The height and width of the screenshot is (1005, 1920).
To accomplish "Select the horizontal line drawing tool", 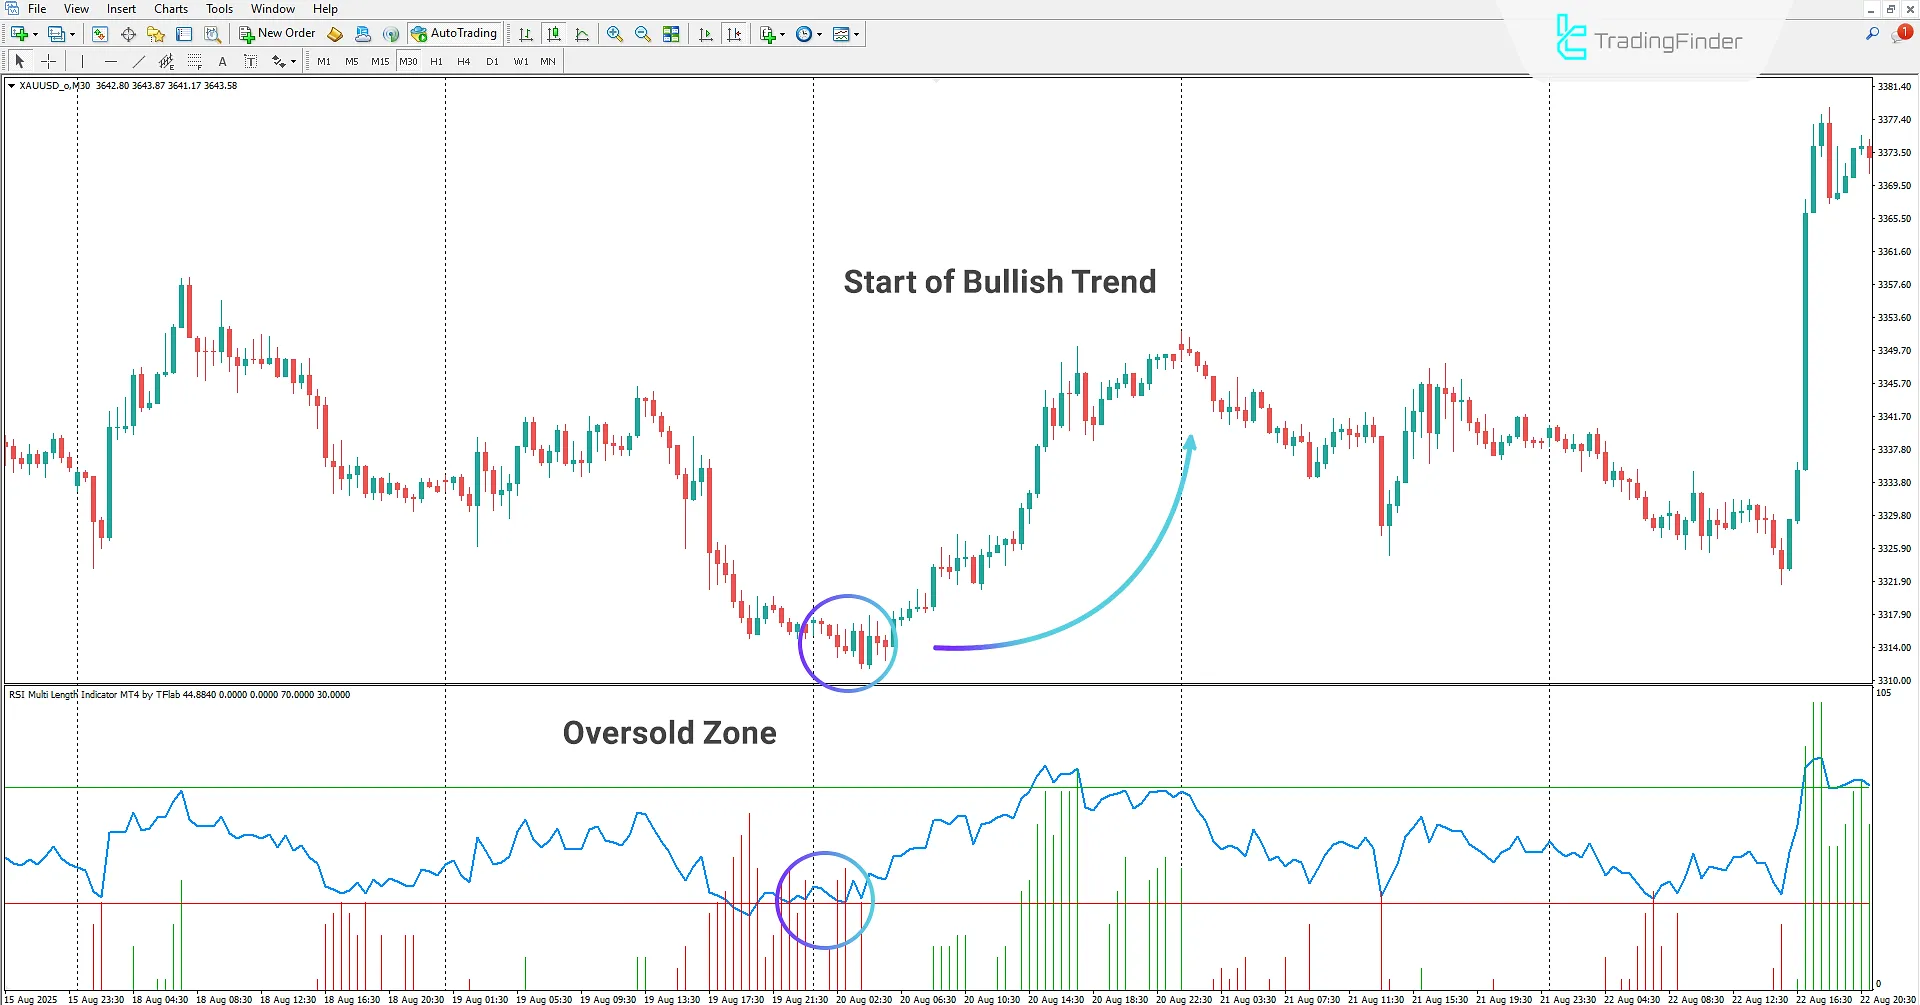I will click(110, 61).
